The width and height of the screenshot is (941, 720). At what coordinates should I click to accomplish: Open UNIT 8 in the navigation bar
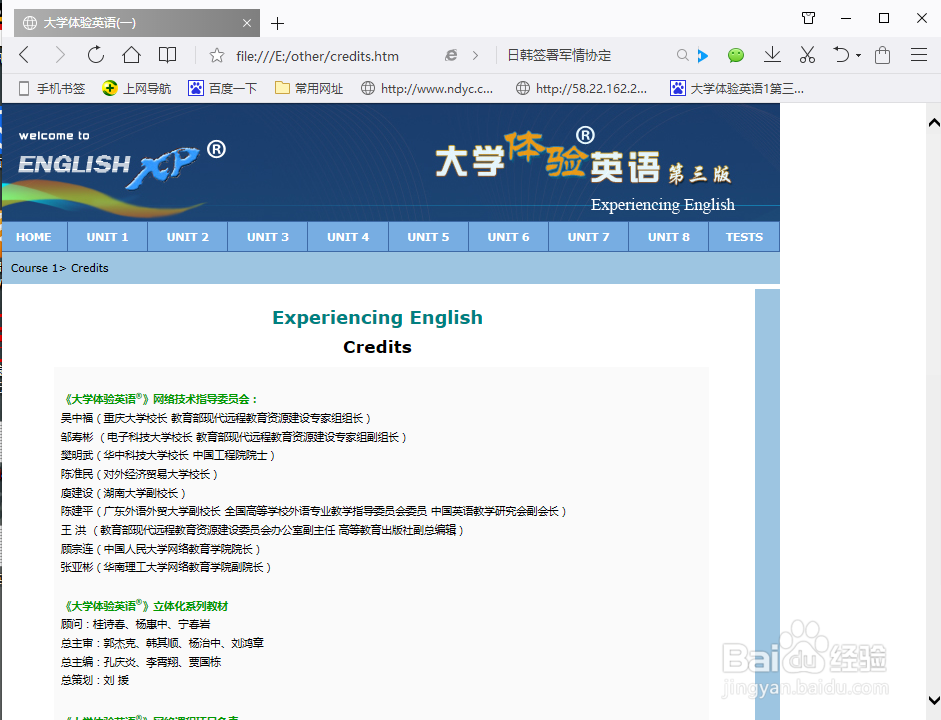669,237
